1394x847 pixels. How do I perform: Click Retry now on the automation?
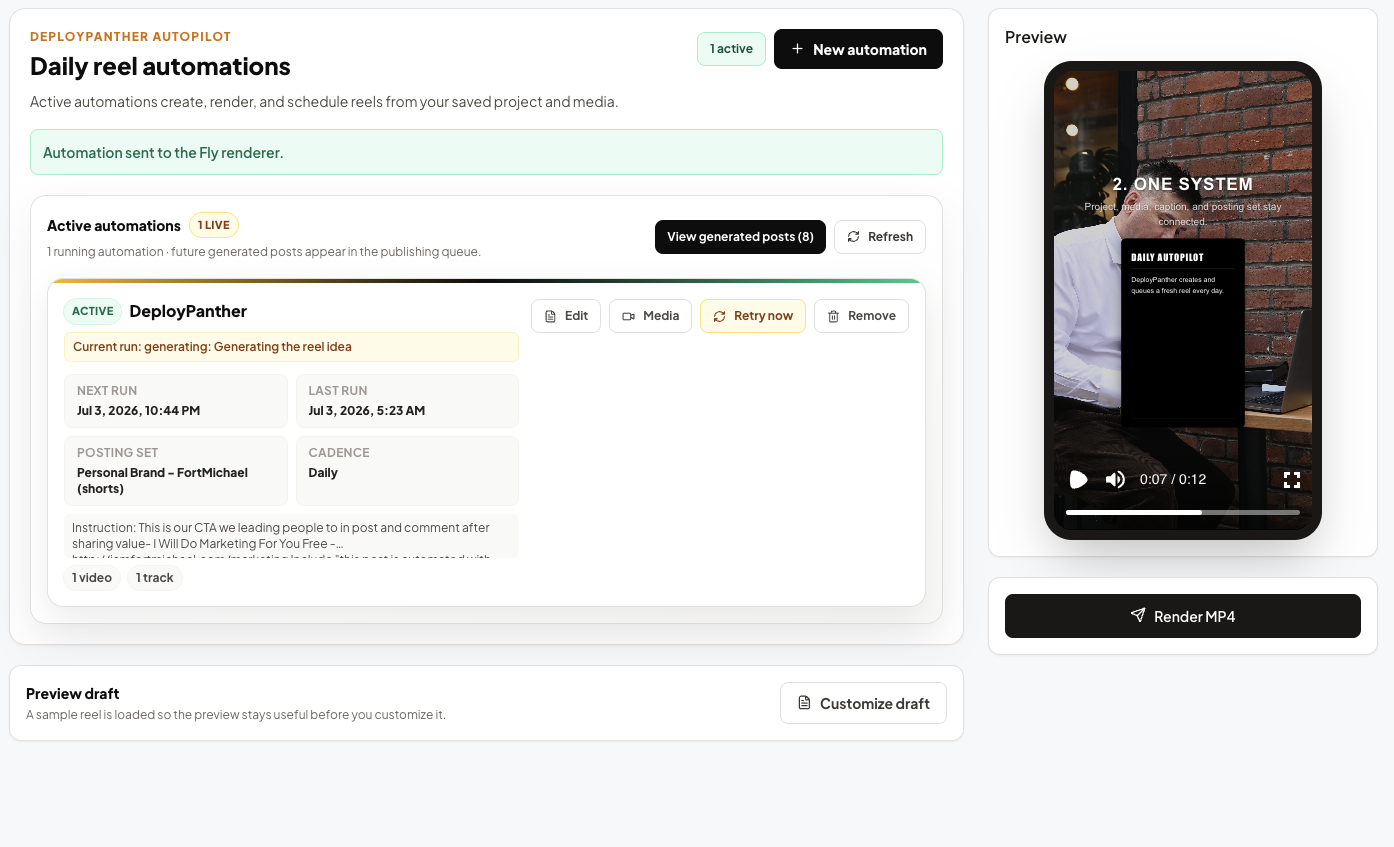[x=753, y=316]
